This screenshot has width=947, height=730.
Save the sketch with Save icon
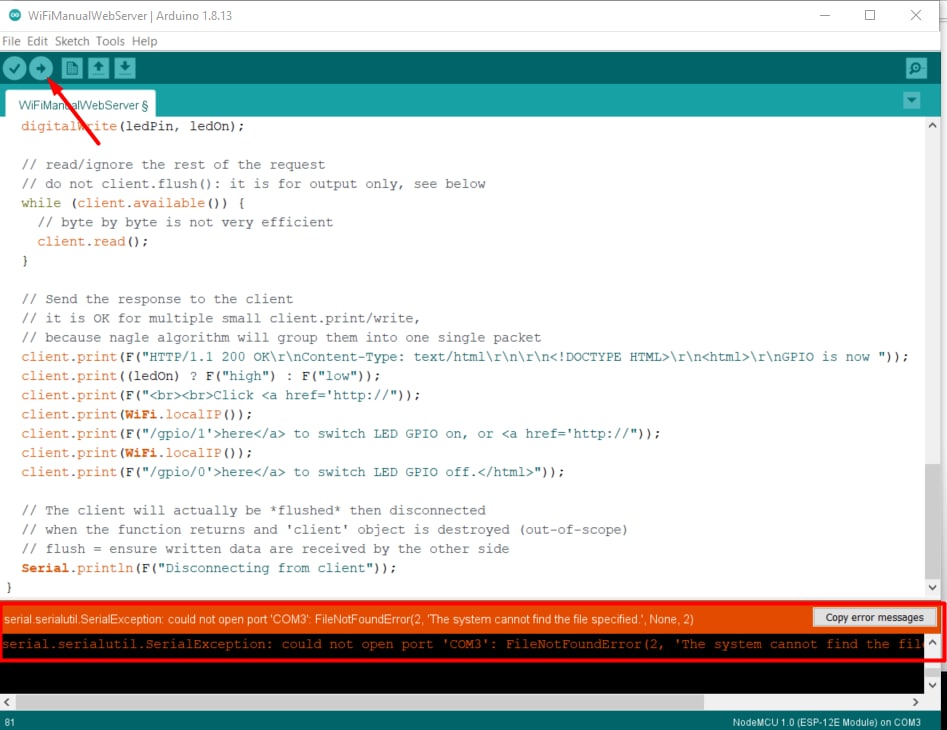pos(125,68)
